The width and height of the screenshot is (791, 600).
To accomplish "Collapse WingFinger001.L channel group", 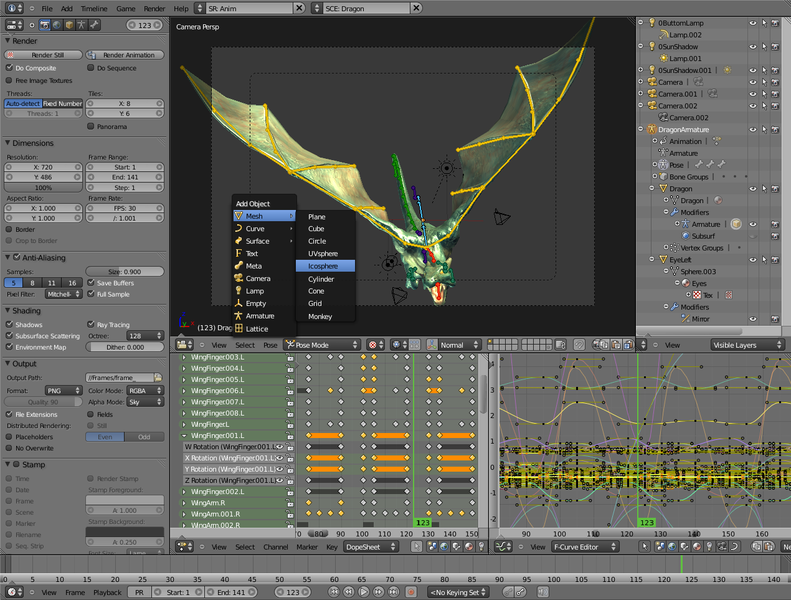I will click(x=184, y=435).
